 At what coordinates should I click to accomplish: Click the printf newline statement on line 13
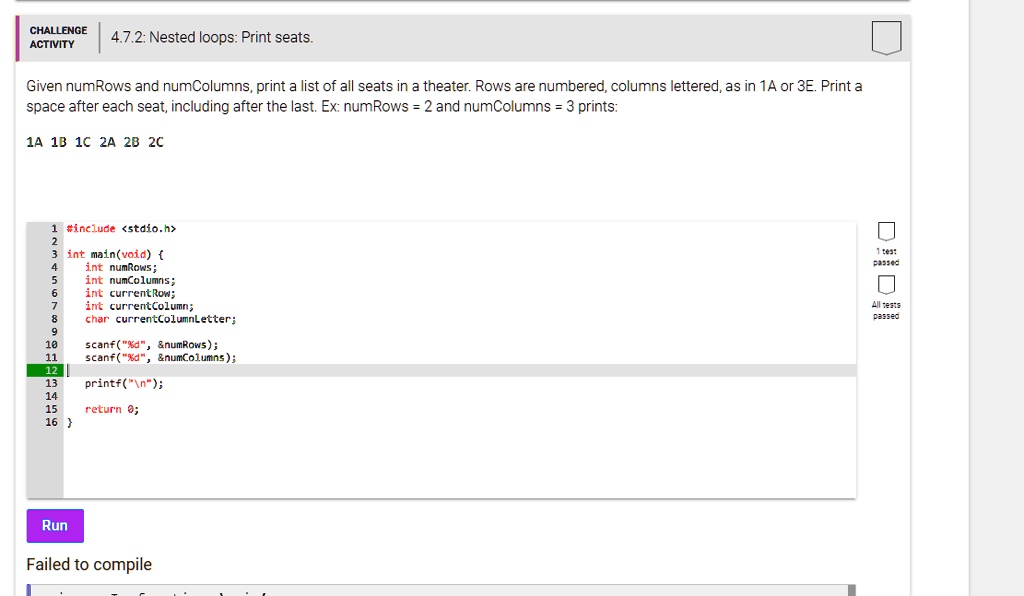pyautogui.click(x=124, y=383)
